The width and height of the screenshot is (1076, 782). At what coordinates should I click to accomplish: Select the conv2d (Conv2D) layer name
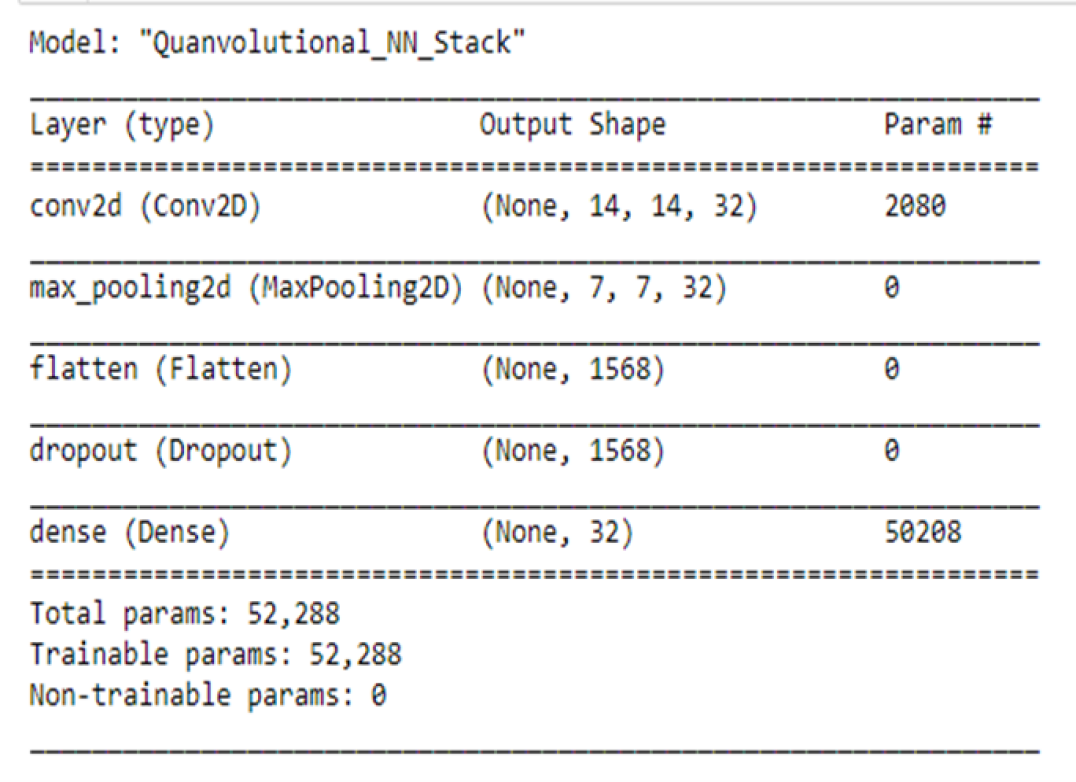pos(145,208)
